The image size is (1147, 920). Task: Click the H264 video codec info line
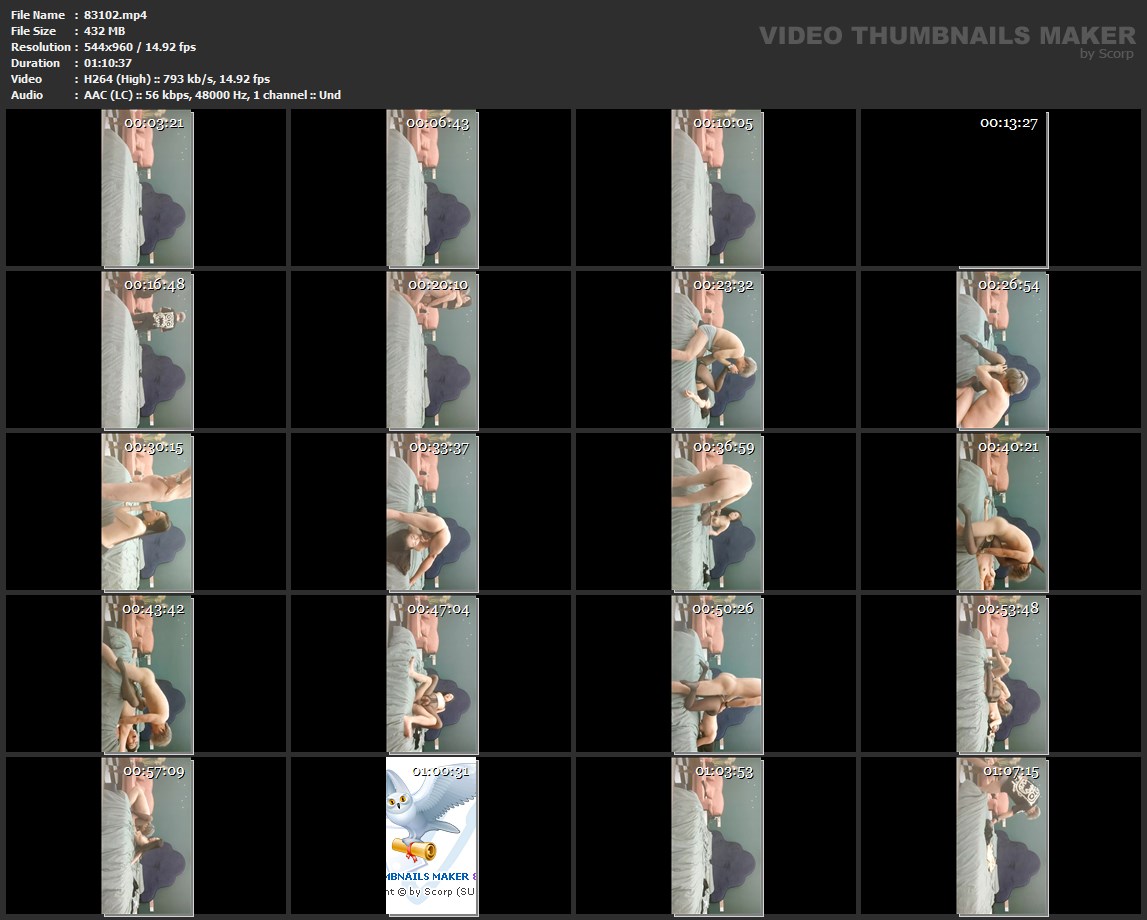point(177,79)
